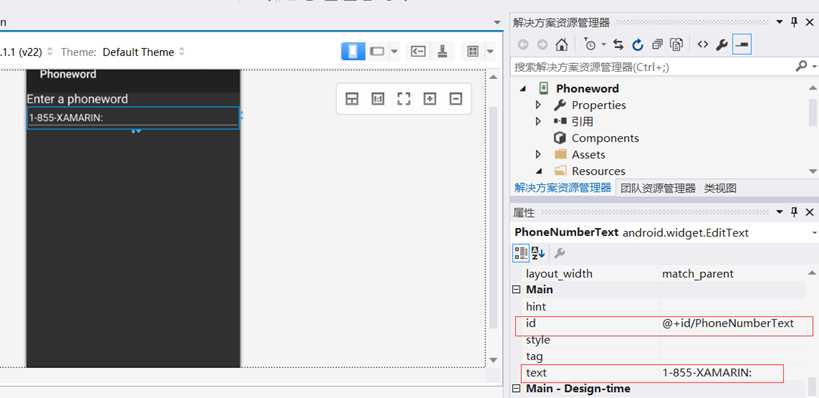This screenshot has width=819, height=398.
Task: Expand the Assets folder node
Action: coord(538,155)
